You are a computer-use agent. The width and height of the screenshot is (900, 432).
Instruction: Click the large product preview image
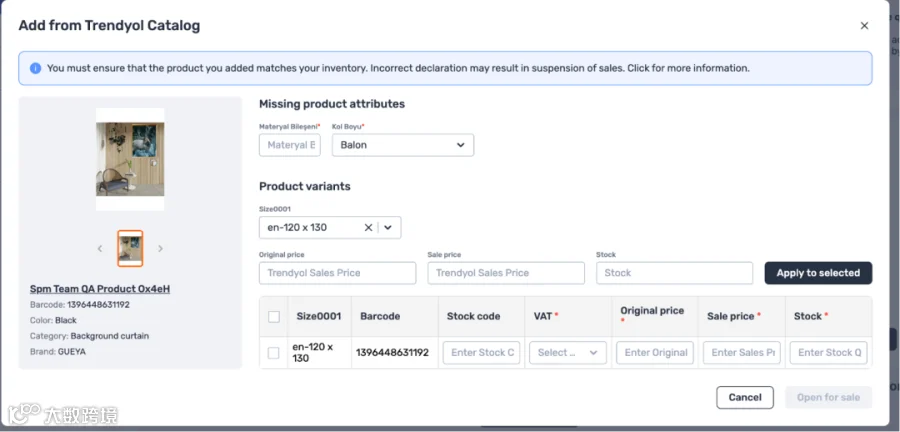click(x=130, y=159)
